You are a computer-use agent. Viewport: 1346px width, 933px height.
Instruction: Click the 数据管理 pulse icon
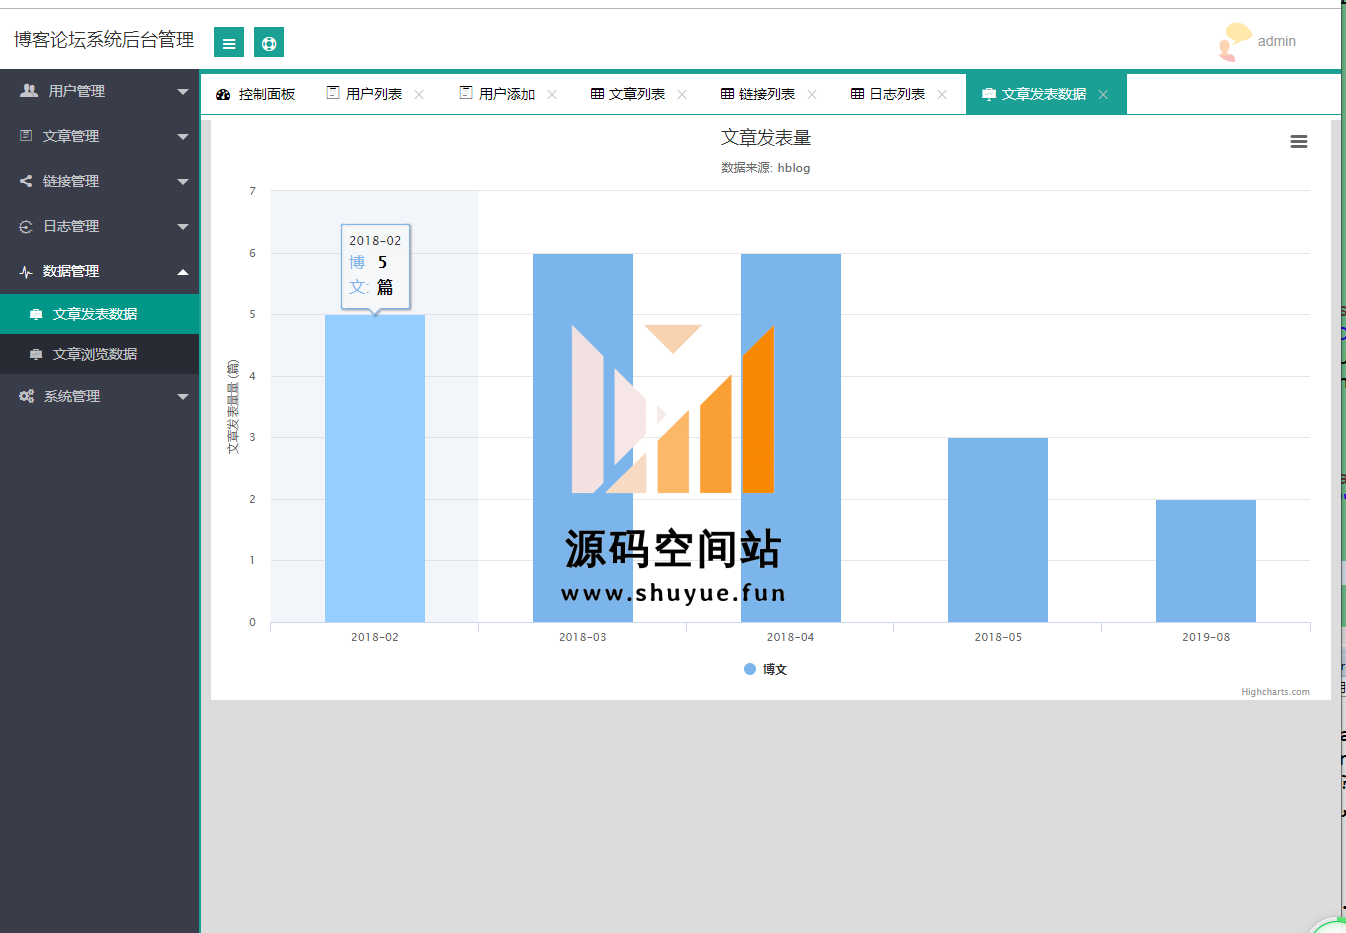click(x=26, y=272)
